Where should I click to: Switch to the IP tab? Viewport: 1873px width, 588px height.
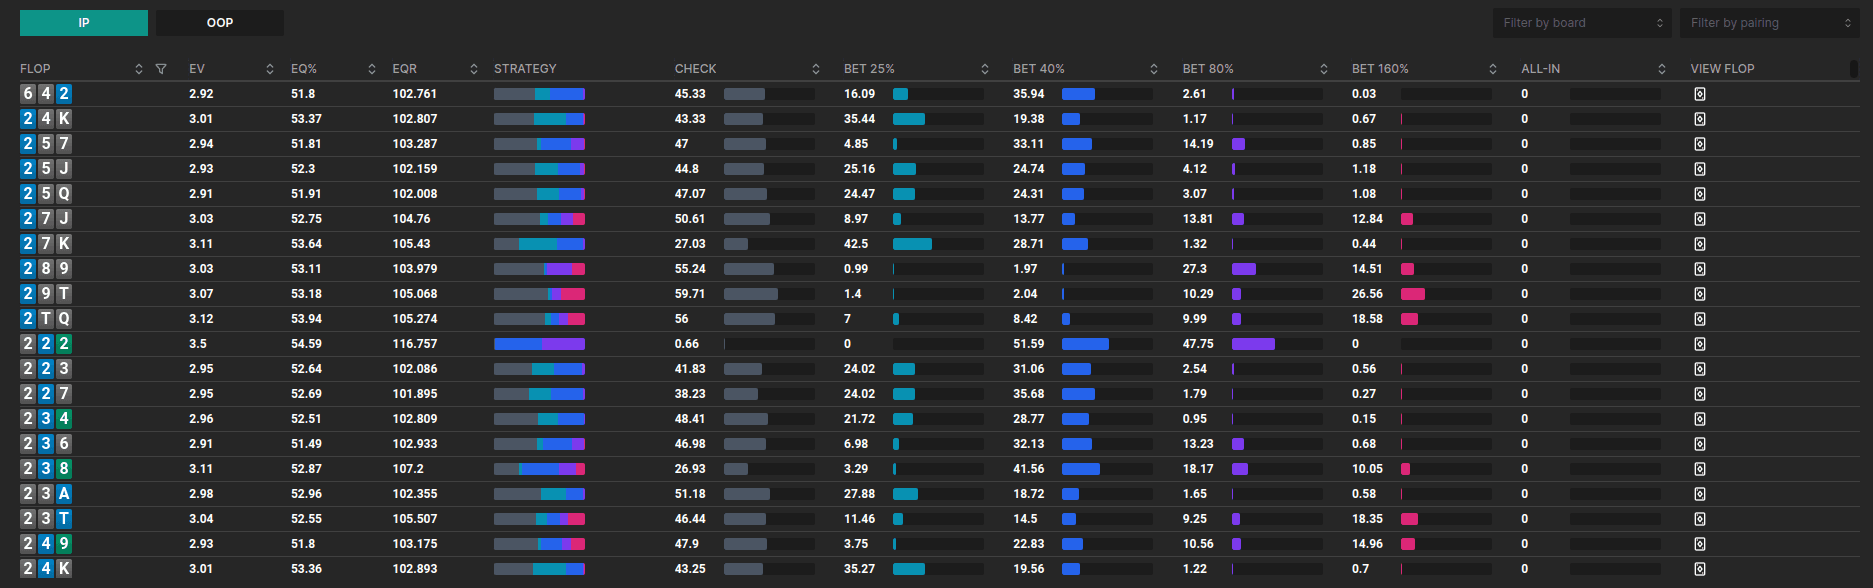click(x=84, y=23)
